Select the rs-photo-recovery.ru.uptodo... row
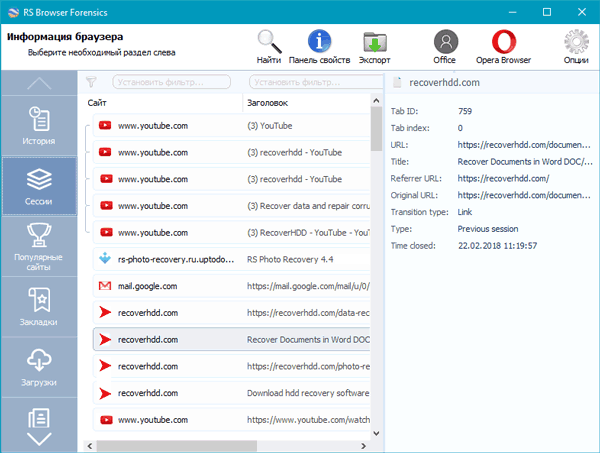This screenshot has width=600, height=453. (232, 259)
